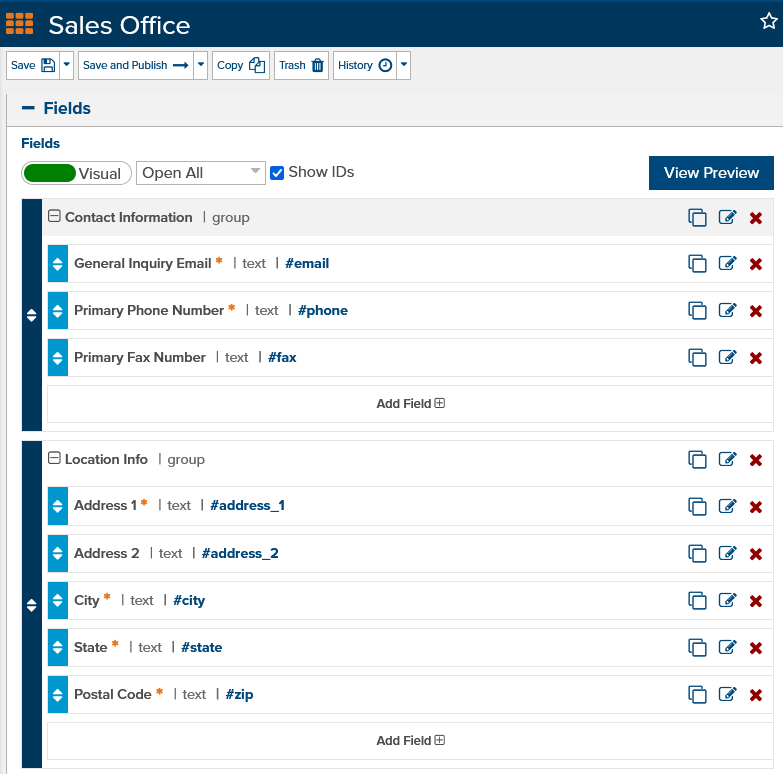
Task: Click the Primary Fax Number reorder handle
Action: tap(57, 358)
